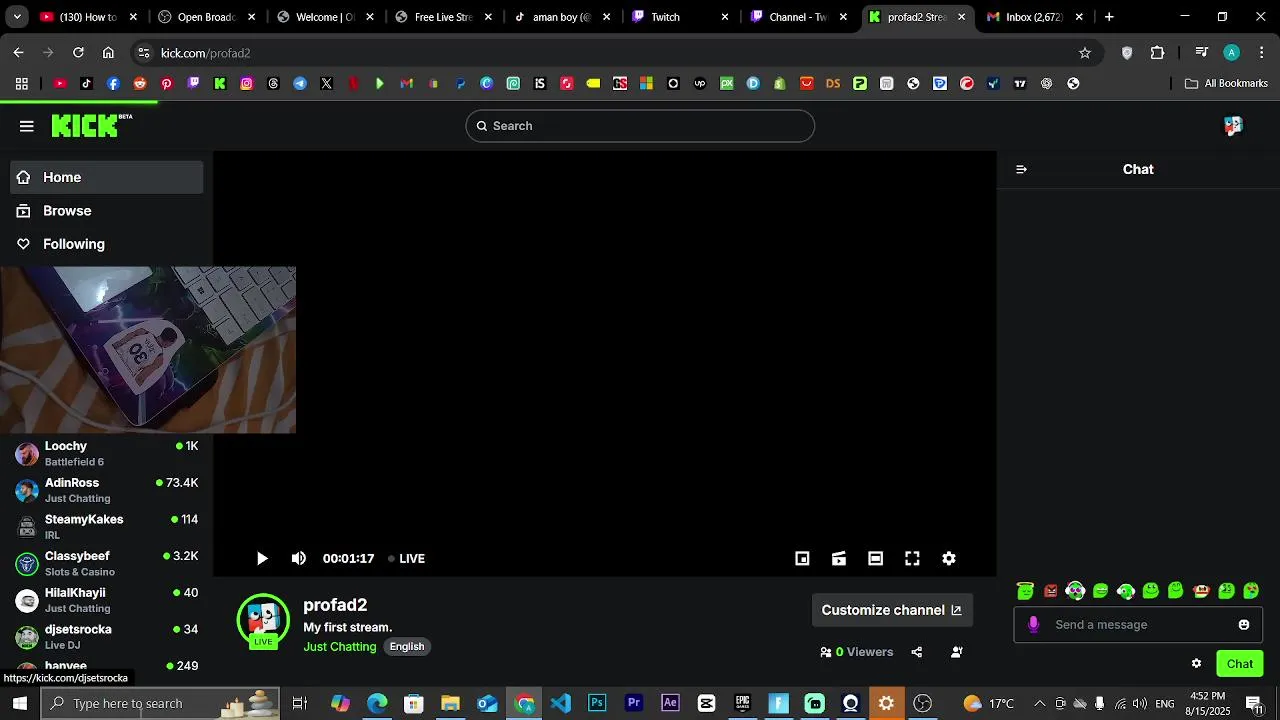1280x720 pixels.
Task: Open Browse in the sidebar
Action: [x=107, y=211]
